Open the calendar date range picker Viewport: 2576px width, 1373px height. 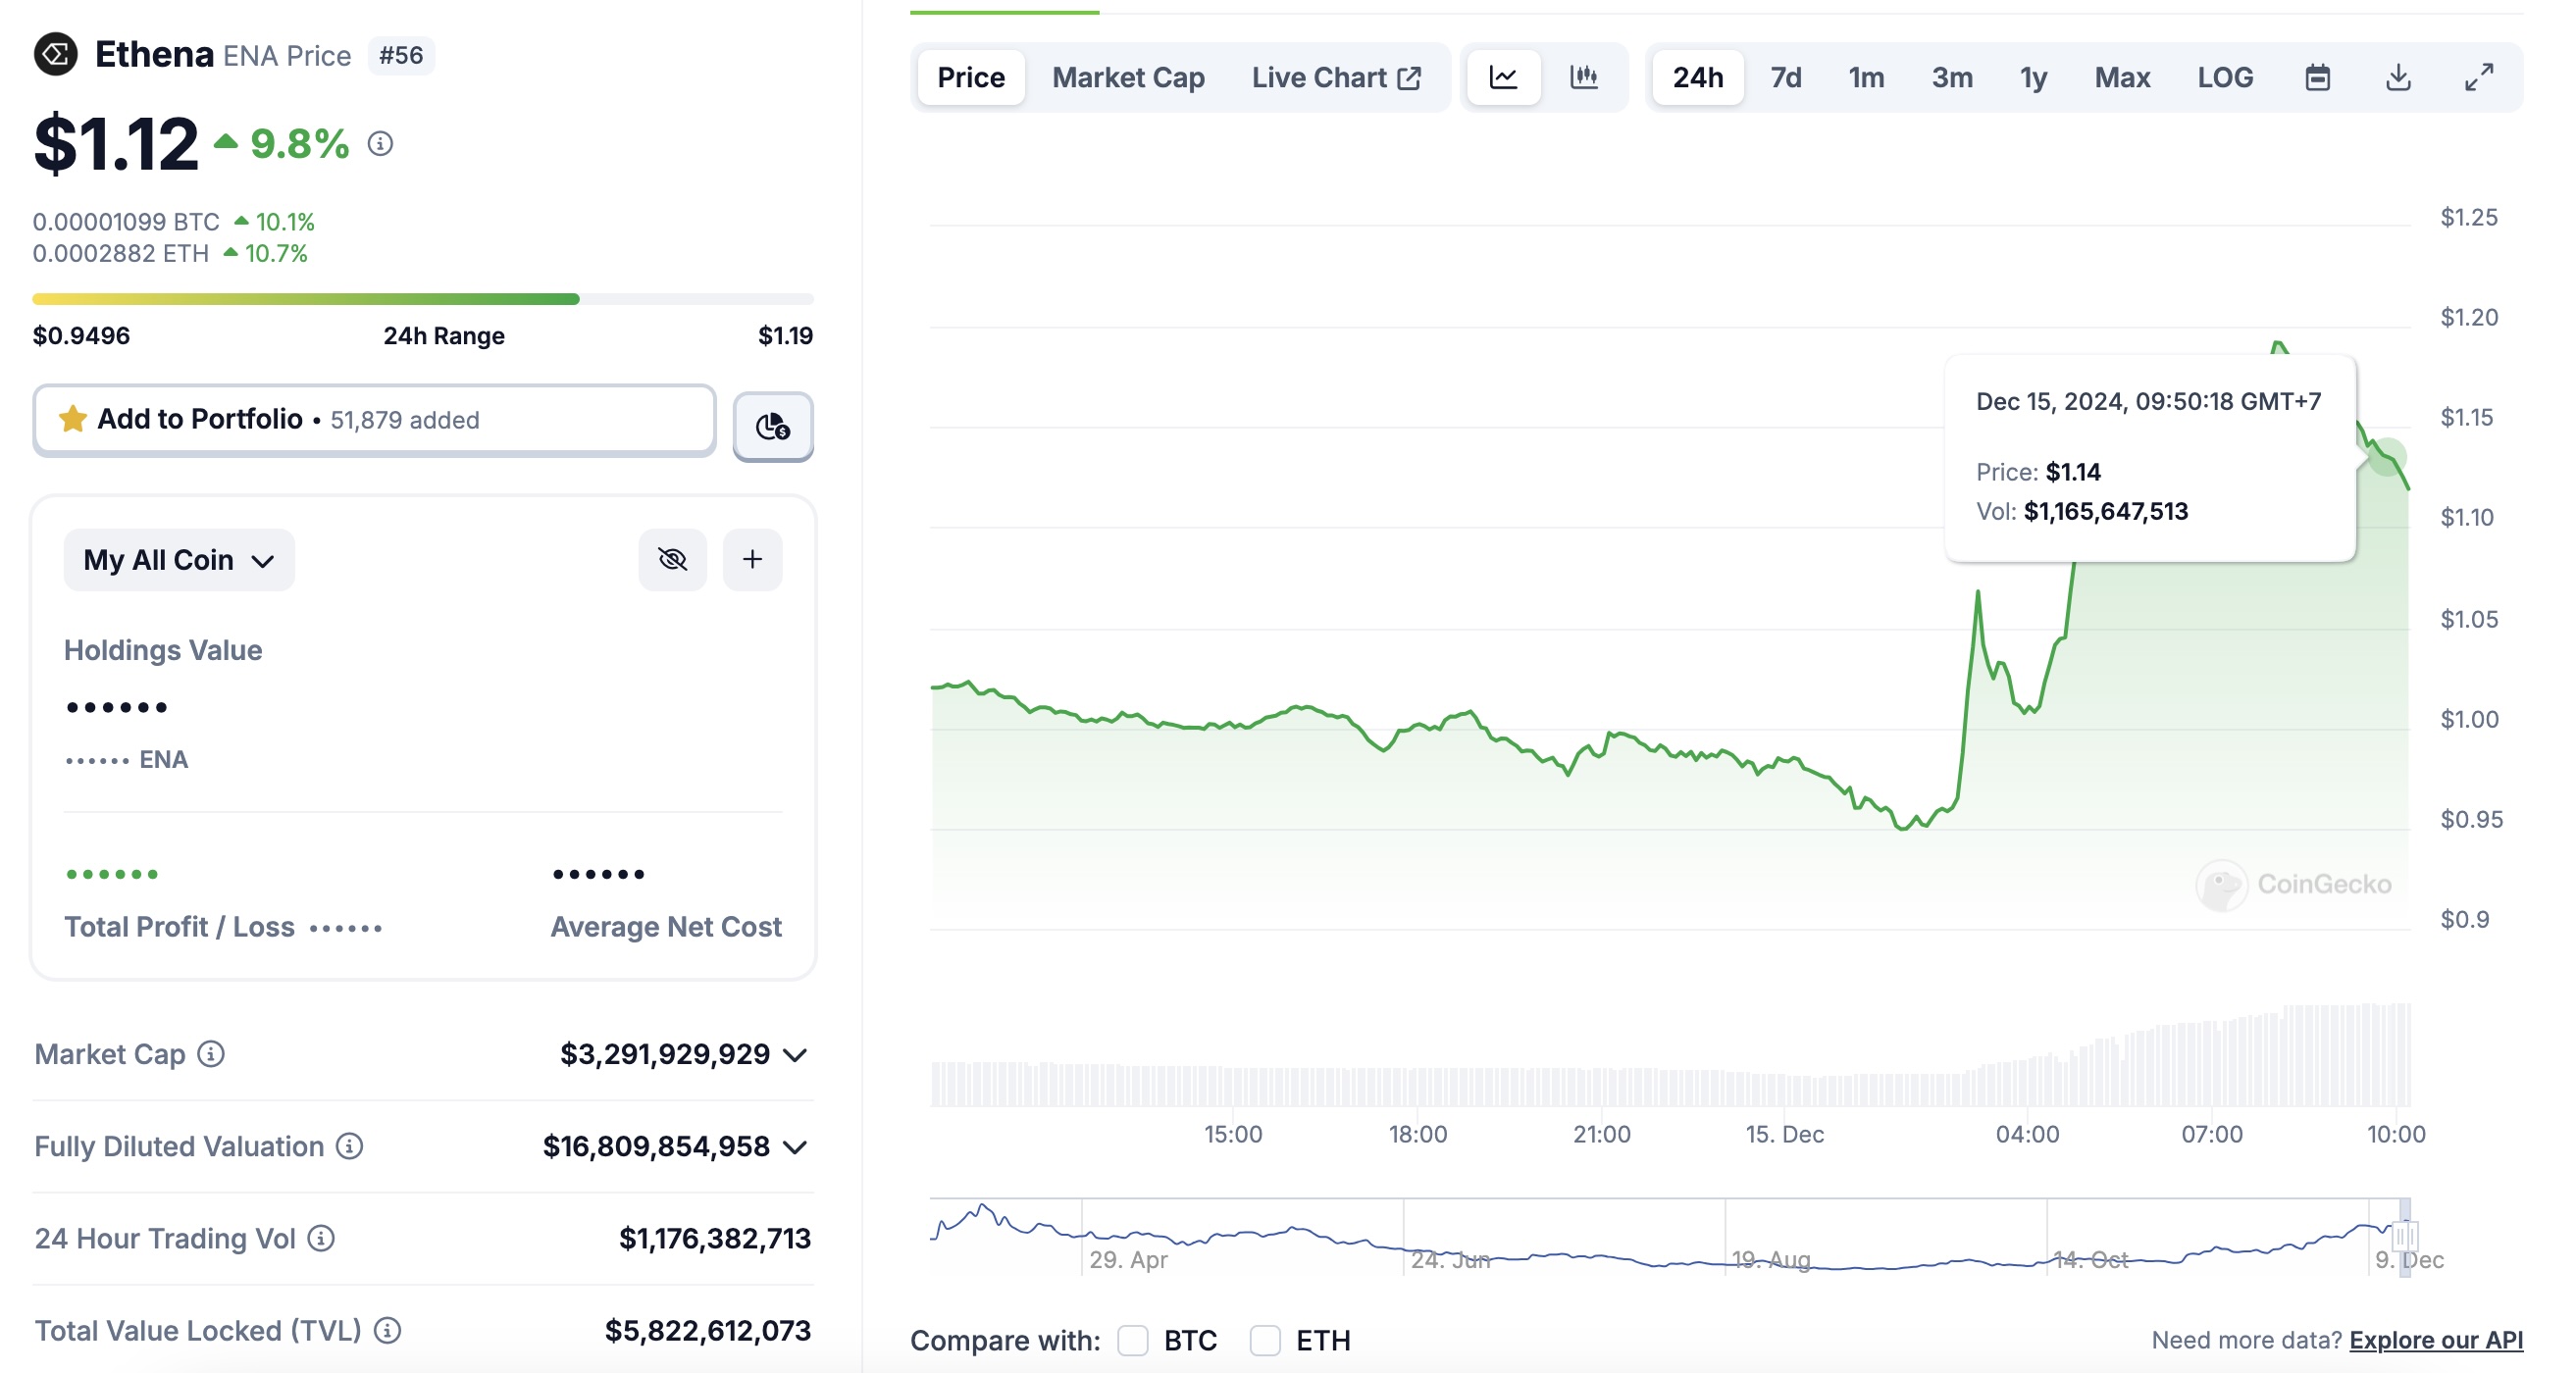coord(2318,77)
